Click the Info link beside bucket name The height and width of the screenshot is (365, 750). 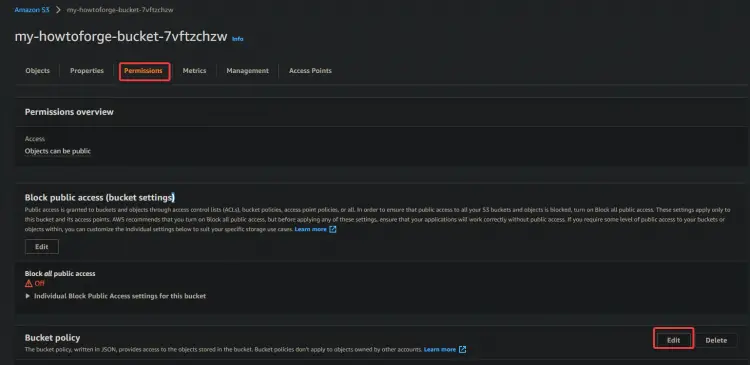point(238,39)
